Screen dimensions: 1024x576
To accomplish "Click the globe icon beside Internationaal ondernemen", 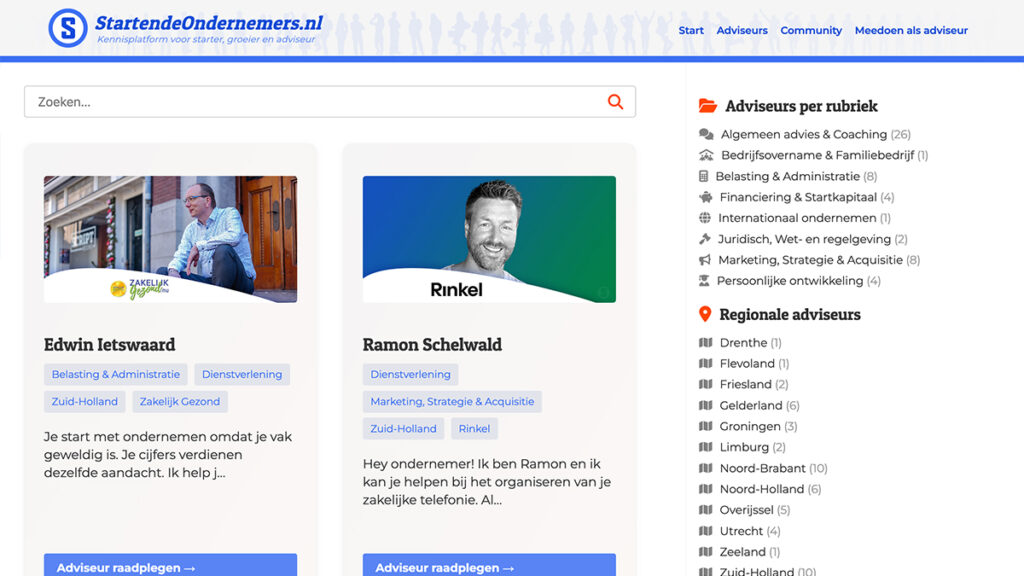I will point(705,218).
